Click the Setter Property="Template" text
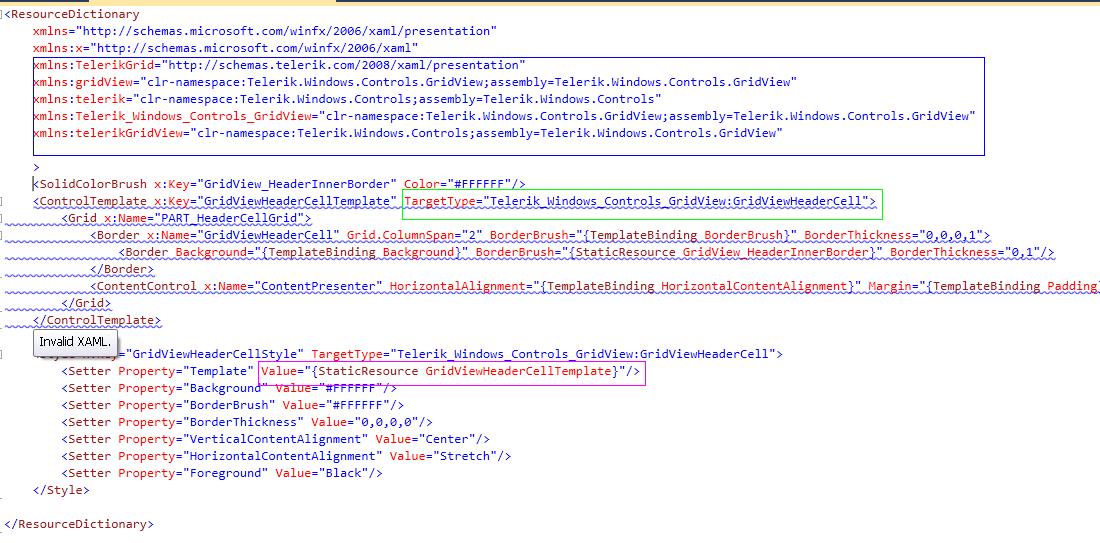 pos(161,371)
